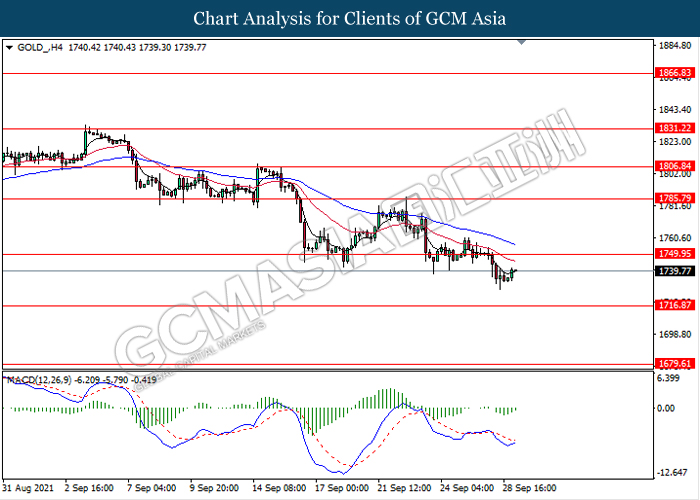Click the OHLC values 1740.42 1740.43 1739.30 1739.77
The height and width of the screenshot is (500, 700).
[137, 47]
